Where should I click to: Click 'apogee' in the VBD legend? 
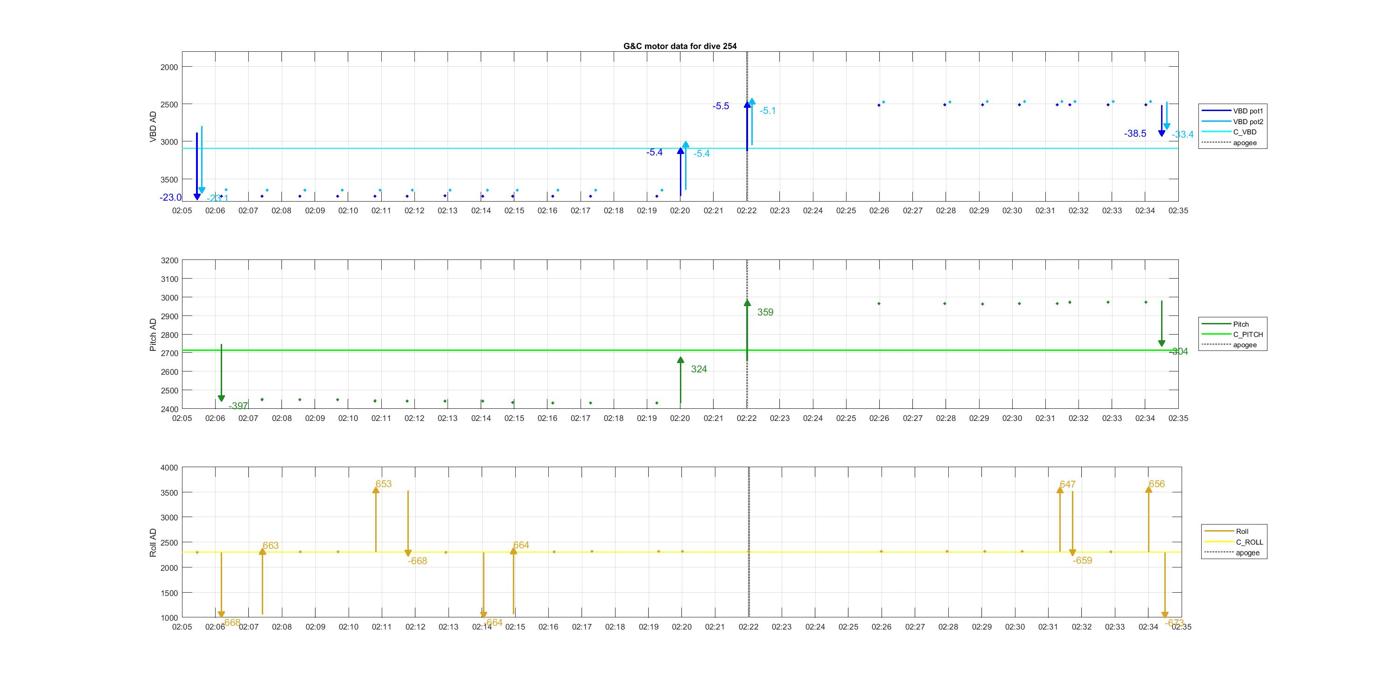coord(1228,143)
